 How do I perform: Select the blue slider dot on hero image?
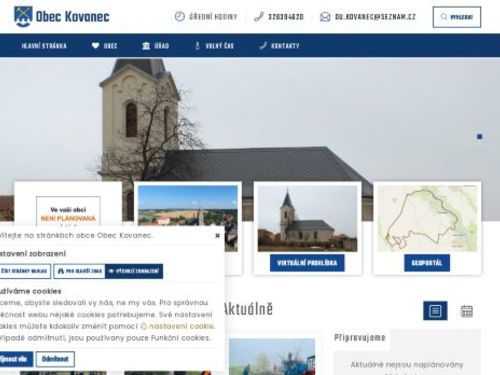[x=480, y=137]
